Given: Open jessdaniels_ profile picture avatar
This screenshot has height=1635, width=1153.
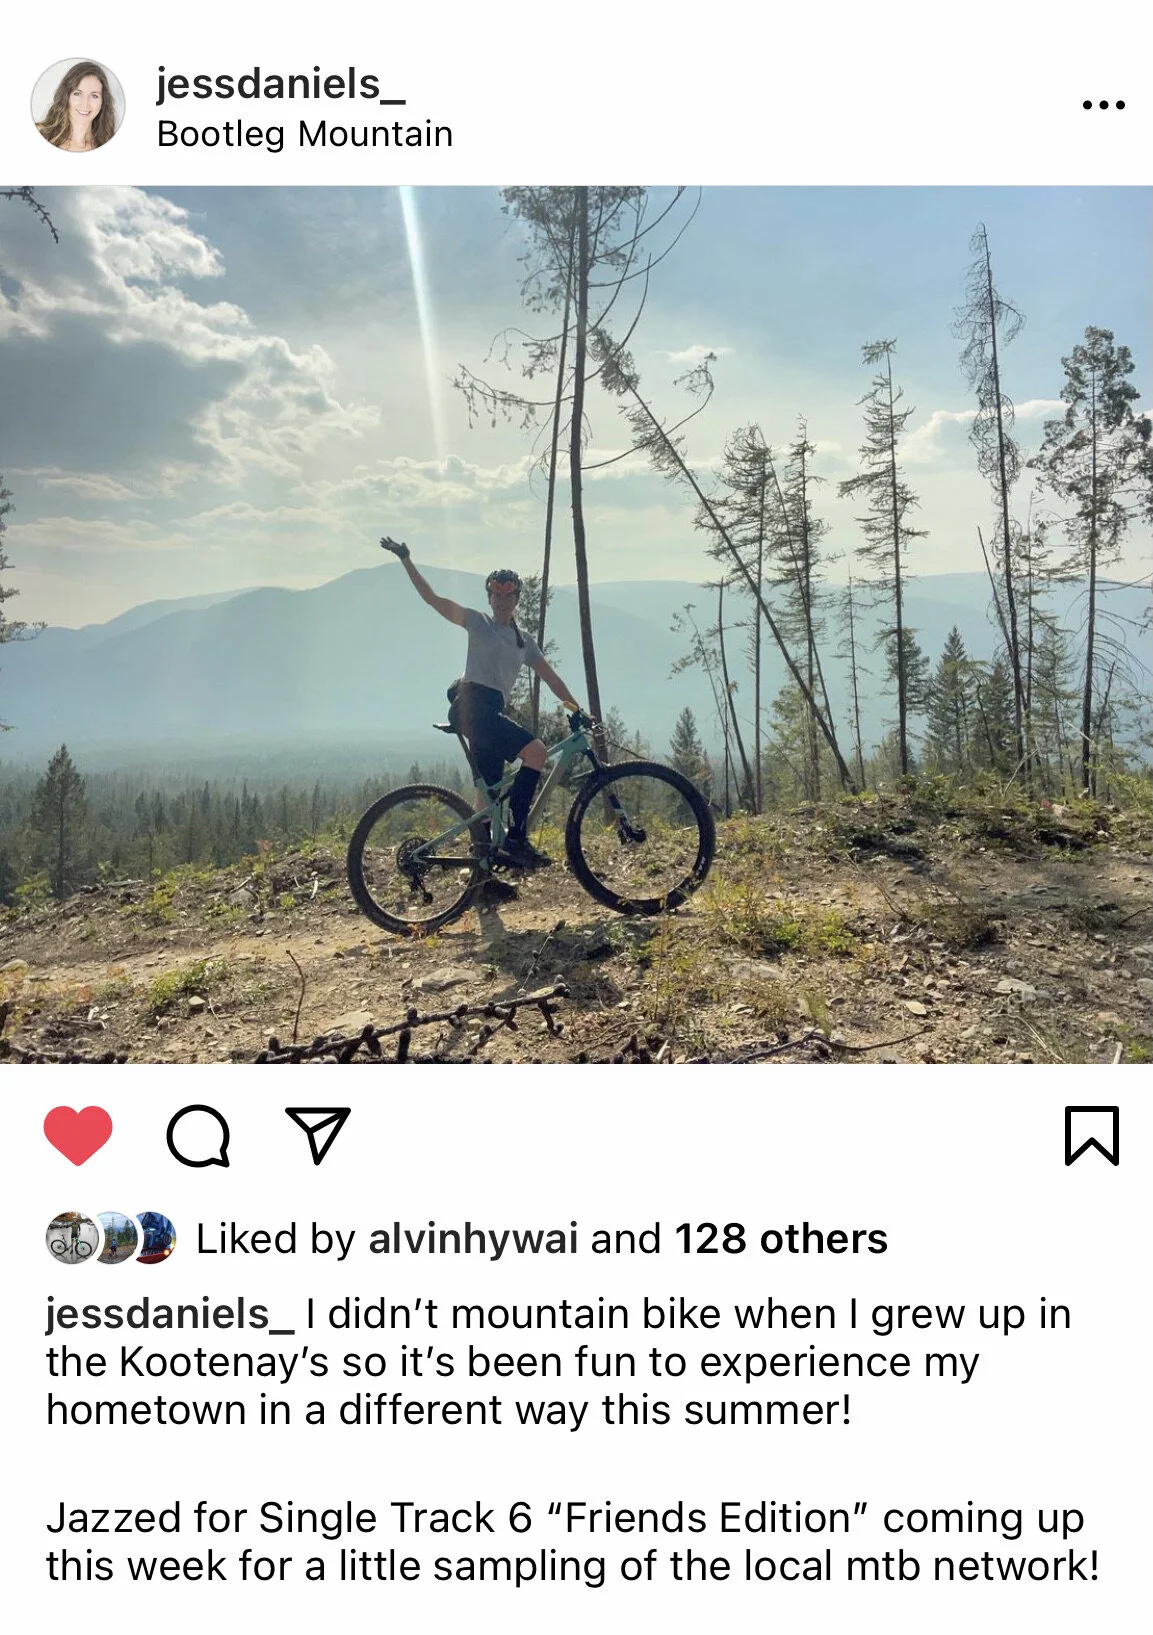Looking at the screenshot, I should [78, 105].
